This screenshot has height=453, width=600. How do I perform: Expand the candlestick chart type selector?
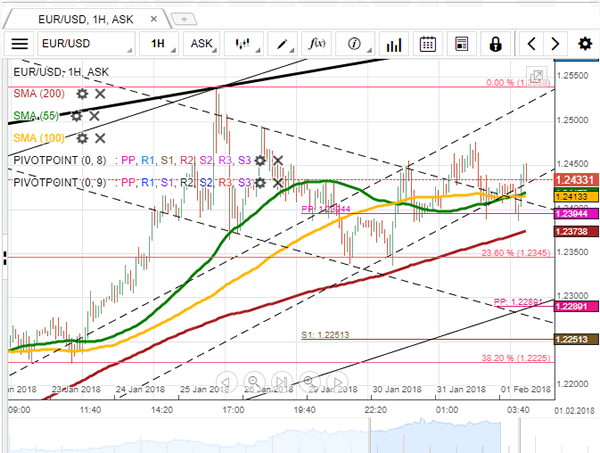[241, 43]
